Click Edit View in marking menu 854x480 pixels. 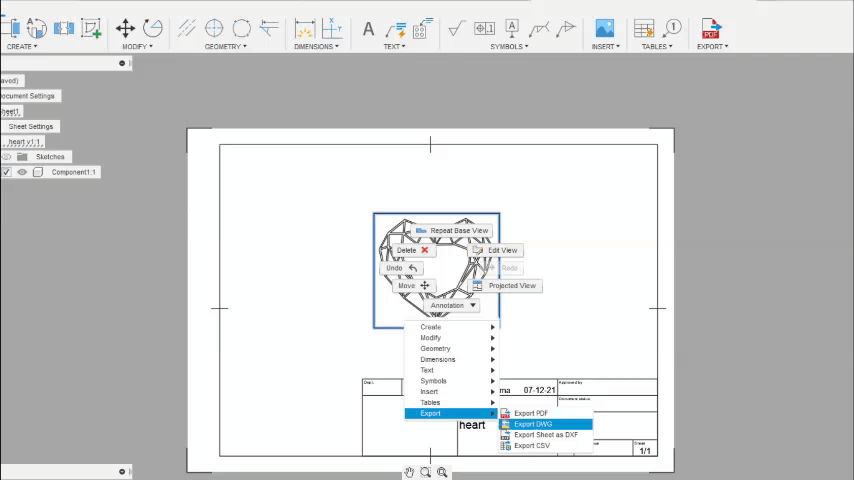[495, 250]
